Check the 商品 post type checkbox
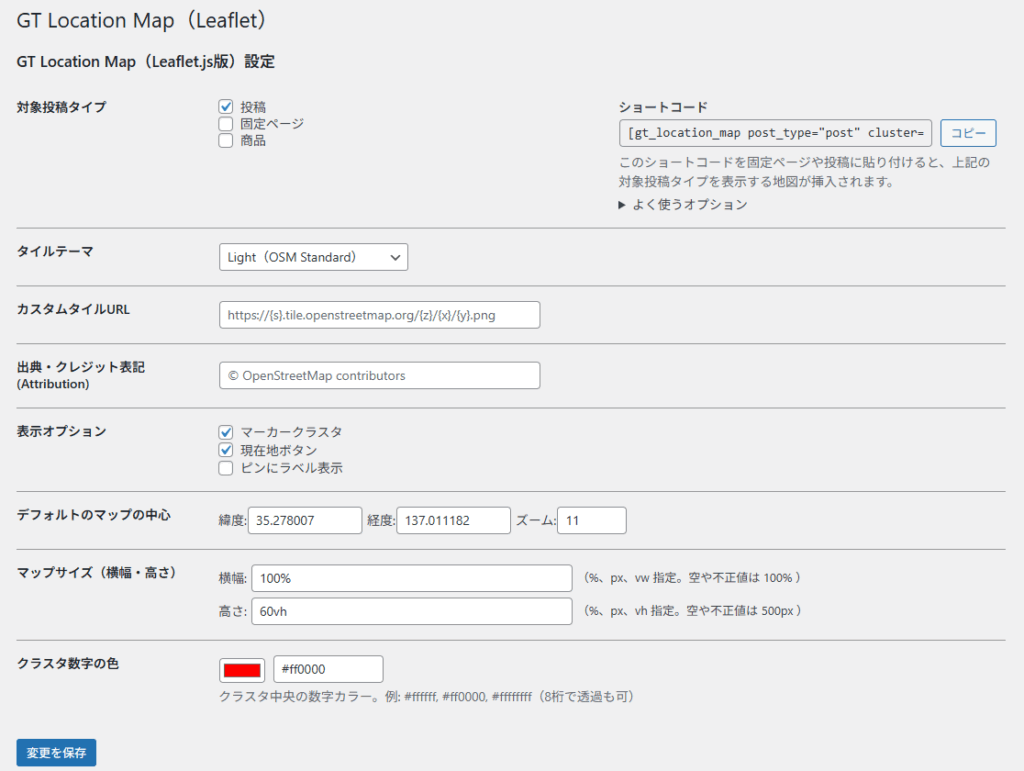This screenshot has height=771, width=1024. 226,141
